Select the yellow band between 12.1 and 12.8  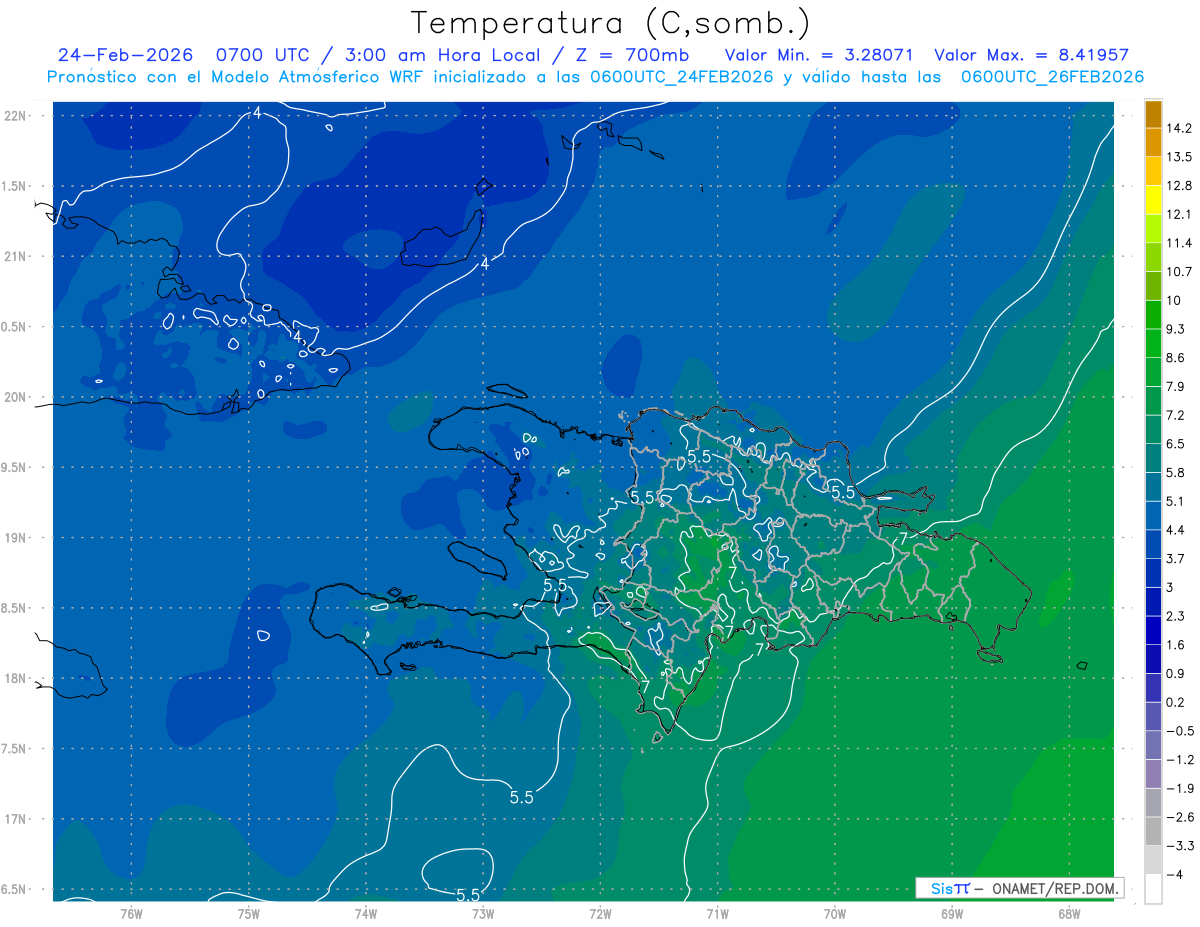(x=1153, y=200)
